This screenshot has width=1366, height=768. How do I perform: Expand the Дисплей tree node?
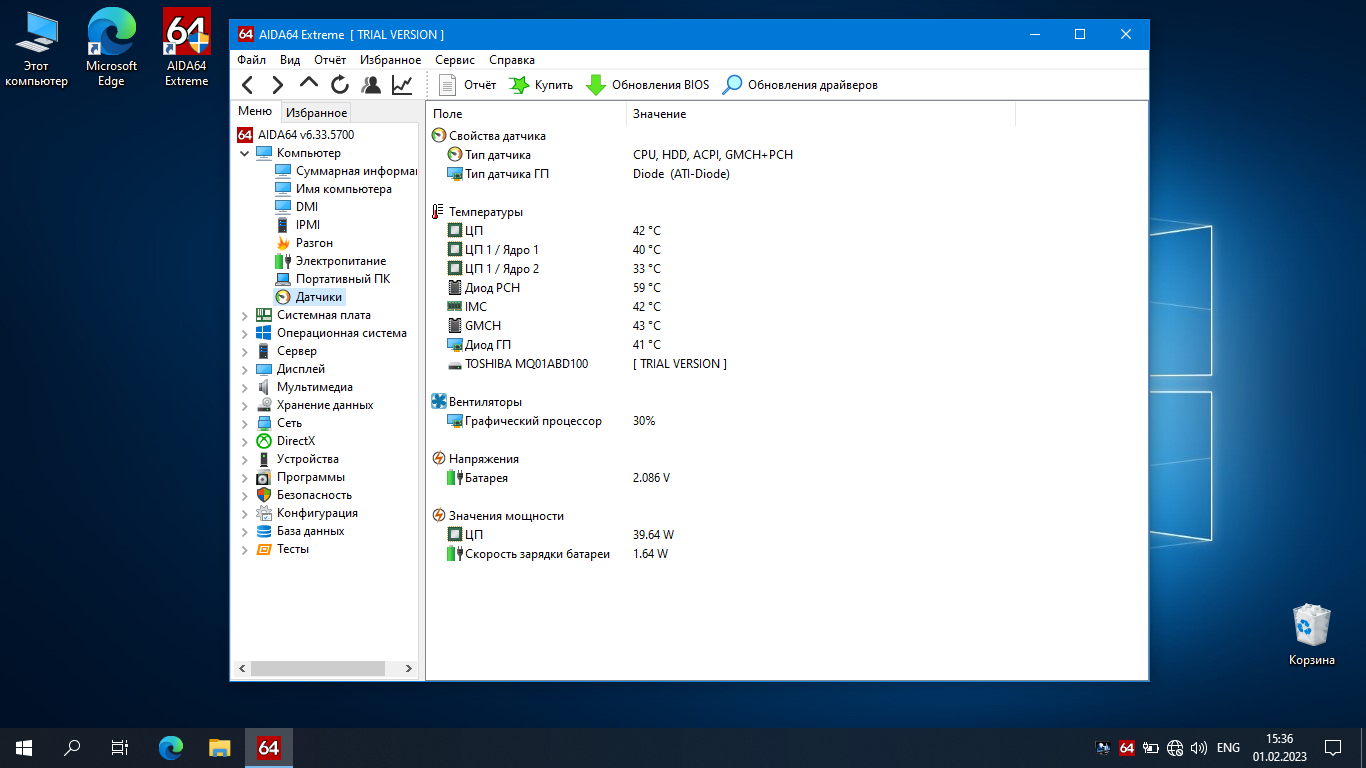[x=245, y=369]
